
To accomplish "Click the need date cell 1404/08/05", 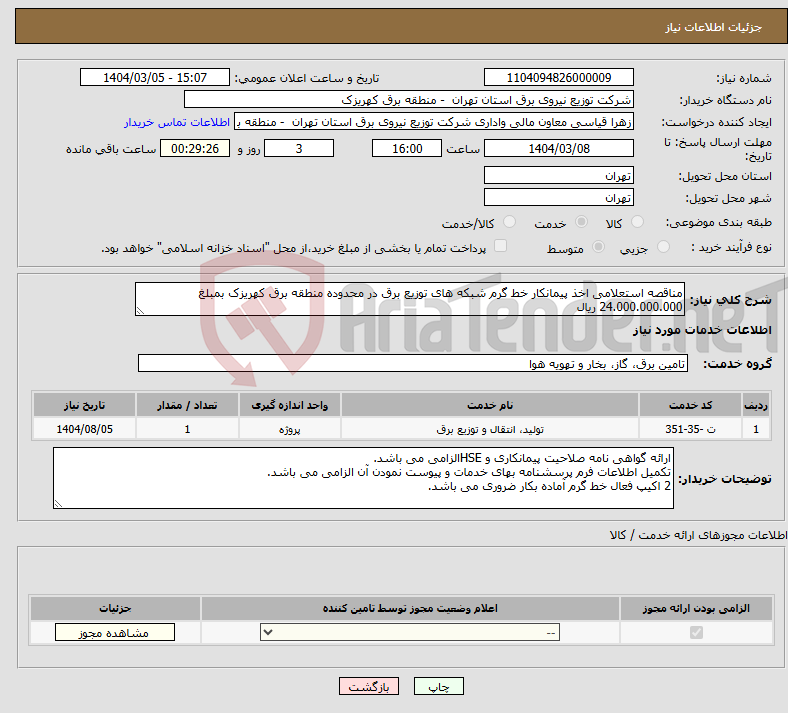I will pos(84,429).
